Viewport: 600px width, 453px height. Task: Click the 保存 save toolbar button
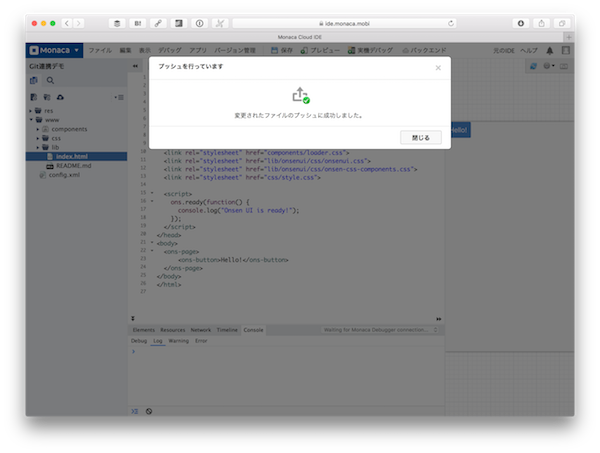[282, 51]
